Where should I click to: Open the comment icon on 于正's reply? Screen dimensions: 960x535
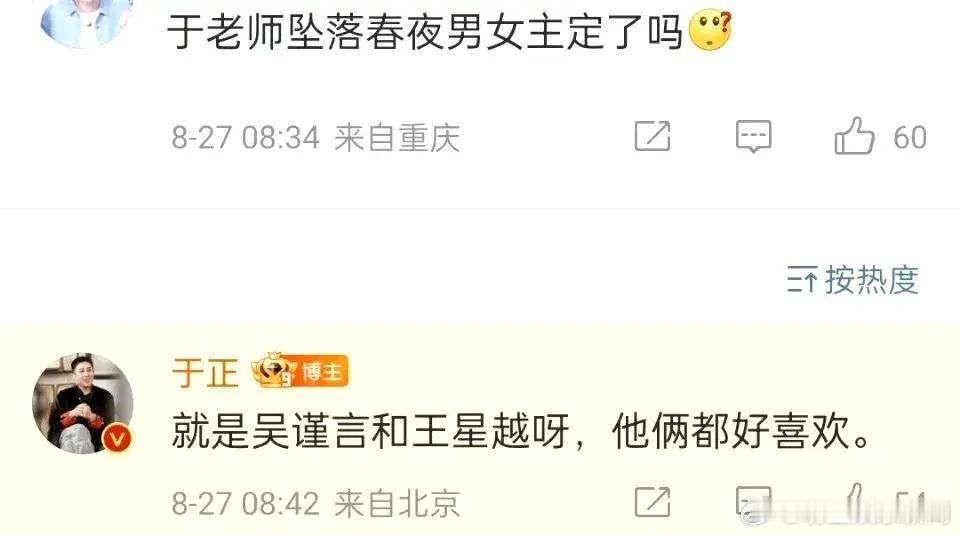click(753, 503)
